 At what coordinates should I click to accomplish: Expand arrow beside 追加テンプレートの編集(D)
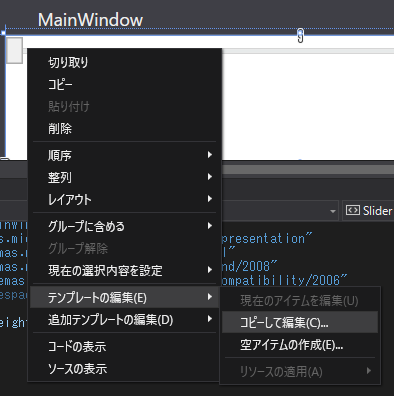click(x=209, y=319)
